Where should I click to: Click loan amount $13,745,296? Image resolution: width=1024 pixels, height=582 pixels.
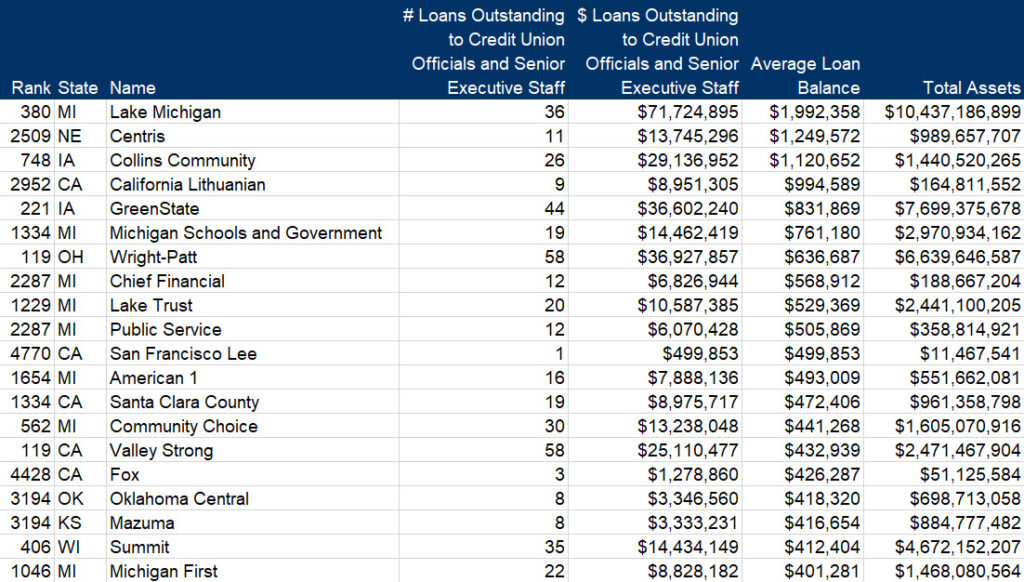[688, 137]
